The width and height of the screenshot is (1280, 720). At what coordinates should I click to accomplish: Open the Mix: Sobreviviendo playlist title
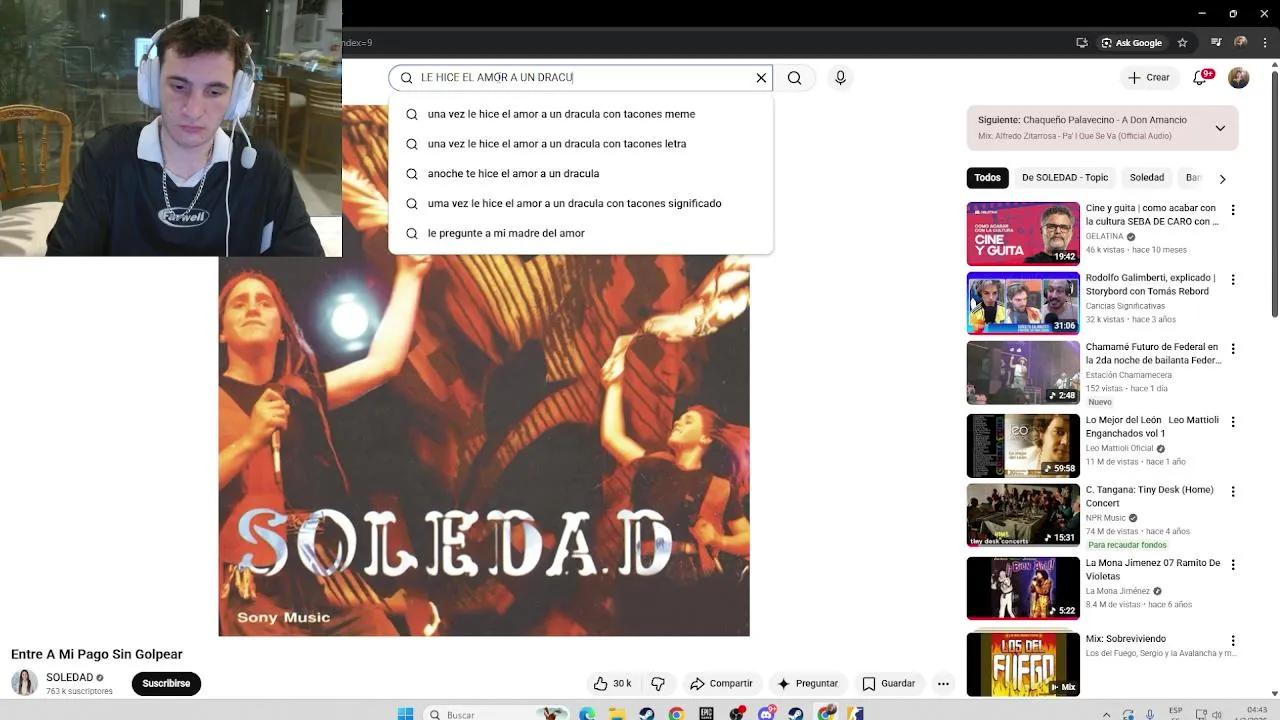(x=1126, y=639)
